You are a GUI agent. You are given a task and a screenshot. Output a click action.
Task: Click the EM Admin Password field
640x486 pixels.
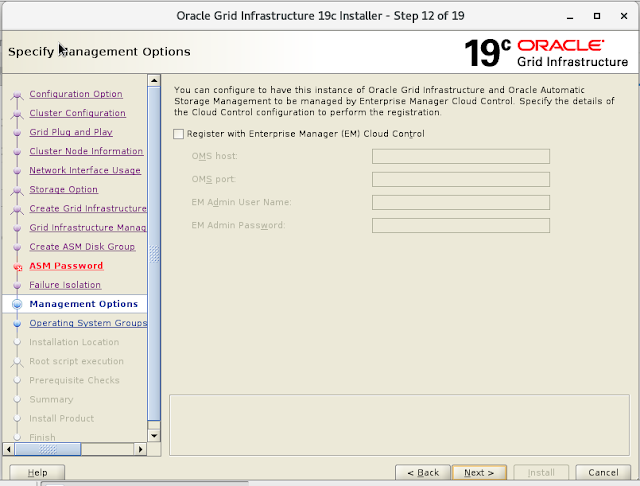tap(461, 226)
